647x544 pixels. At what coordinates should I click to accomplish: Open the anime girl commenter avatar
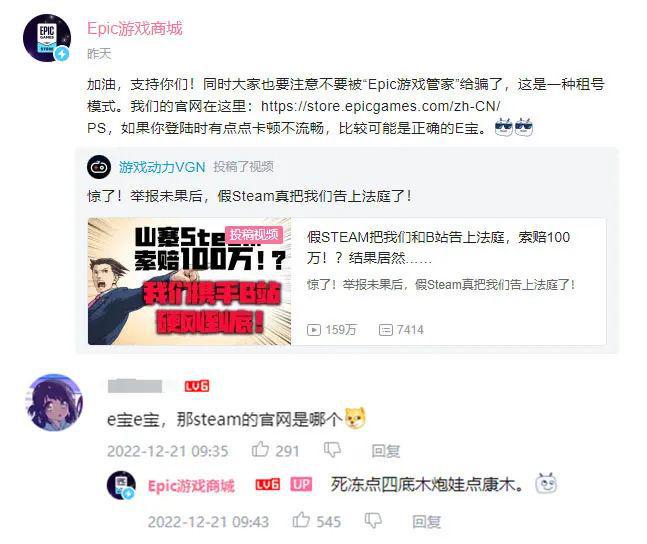54,402
